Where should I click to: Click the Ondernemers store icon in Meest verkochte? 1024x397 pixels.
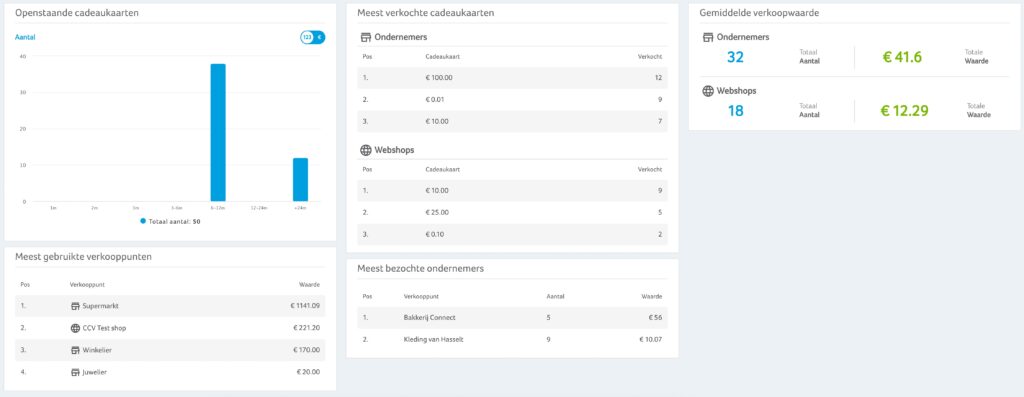pos(366,37)
